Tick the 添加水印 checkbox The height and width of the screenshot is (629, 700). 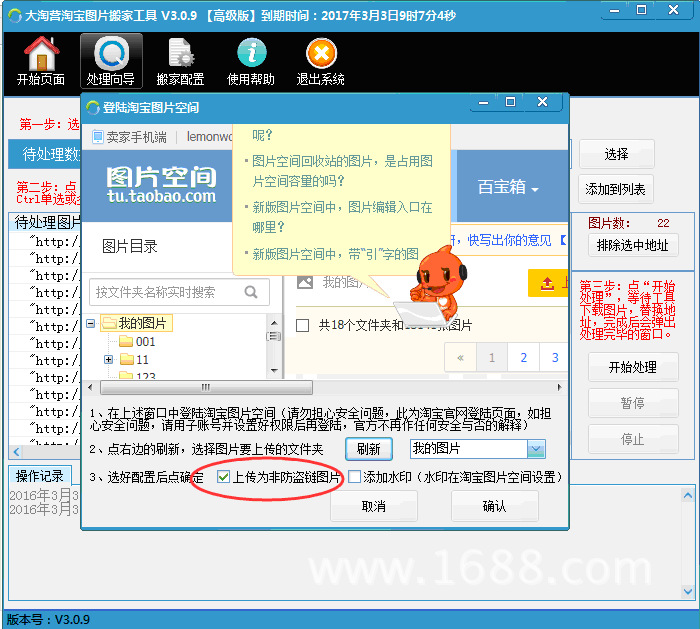coord(354,477)
